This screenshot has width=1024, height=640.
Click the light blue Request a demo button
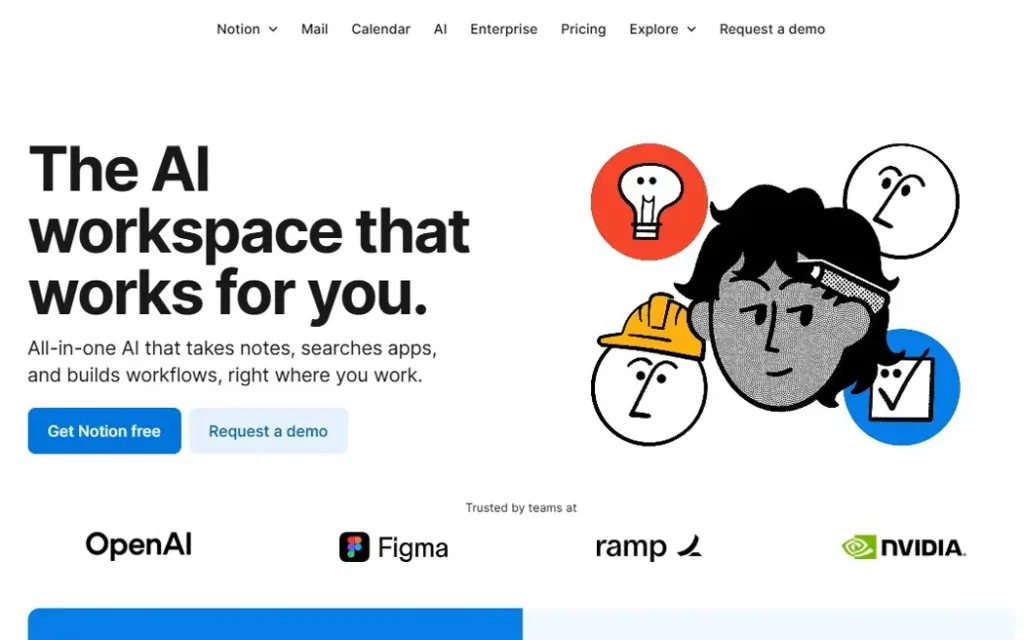(x=268, y=431)
